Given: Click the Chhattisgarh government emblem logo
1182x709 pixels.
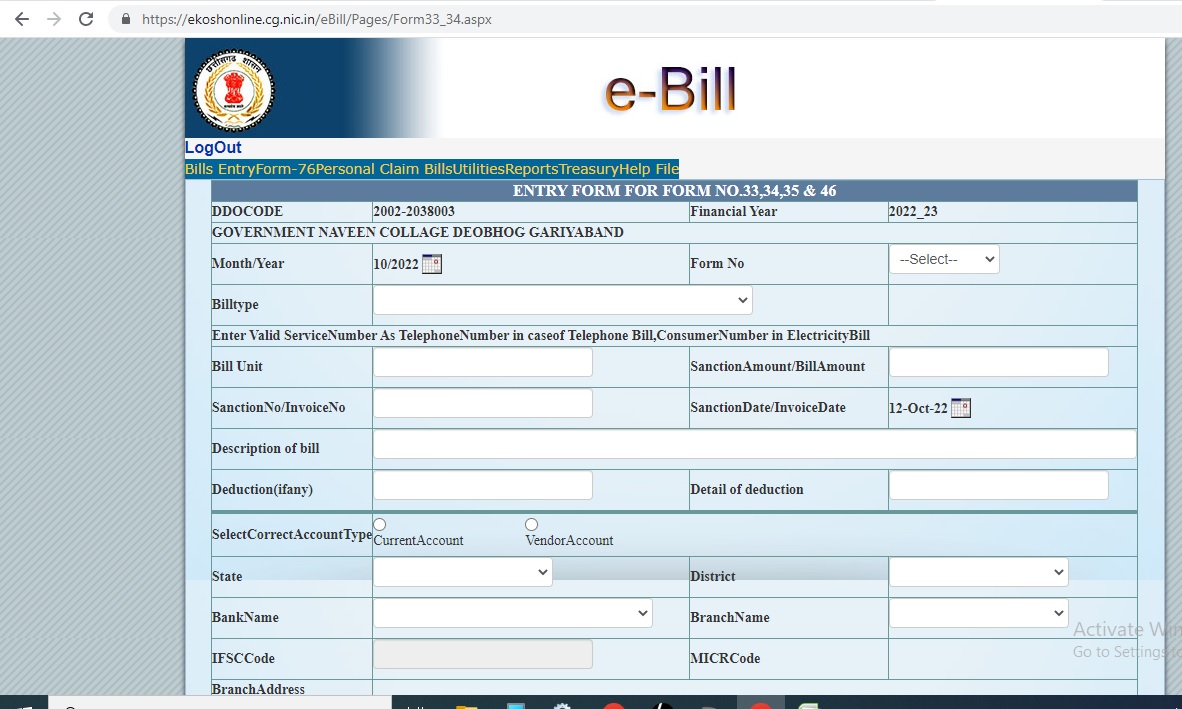Looking at the screenshot, I should point(233,90).
